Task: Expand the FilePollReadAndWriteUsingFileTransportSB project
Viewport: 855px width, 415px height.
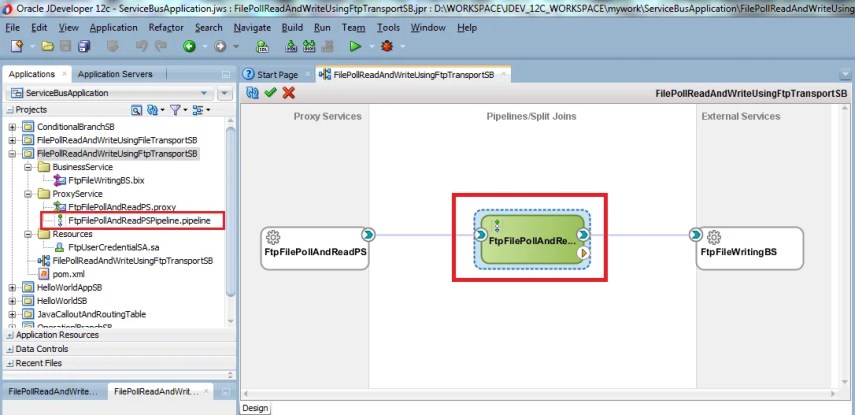Action: [13, 140]
